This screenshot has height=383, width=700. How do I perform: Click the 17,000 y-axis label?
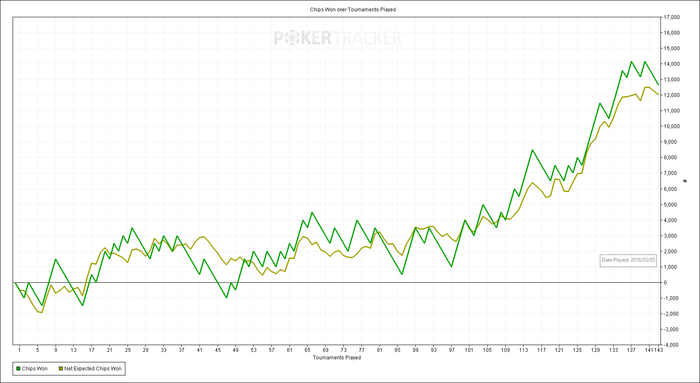(671, 17)
